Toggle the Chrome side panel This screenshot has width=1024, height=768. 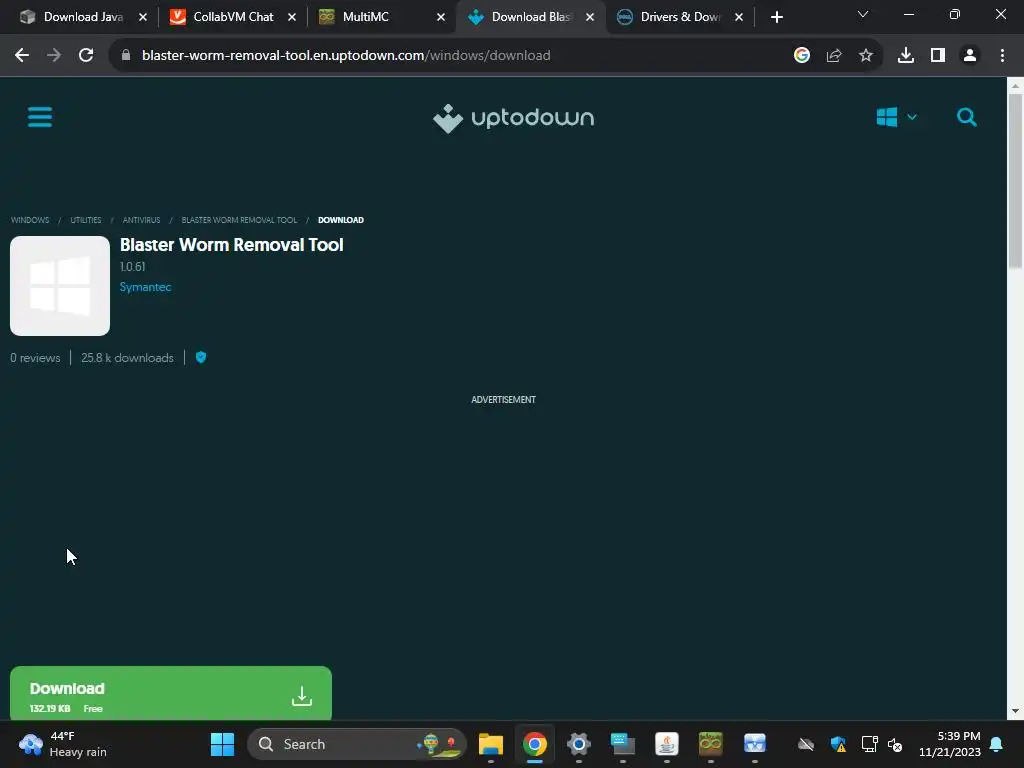(938, 56)
